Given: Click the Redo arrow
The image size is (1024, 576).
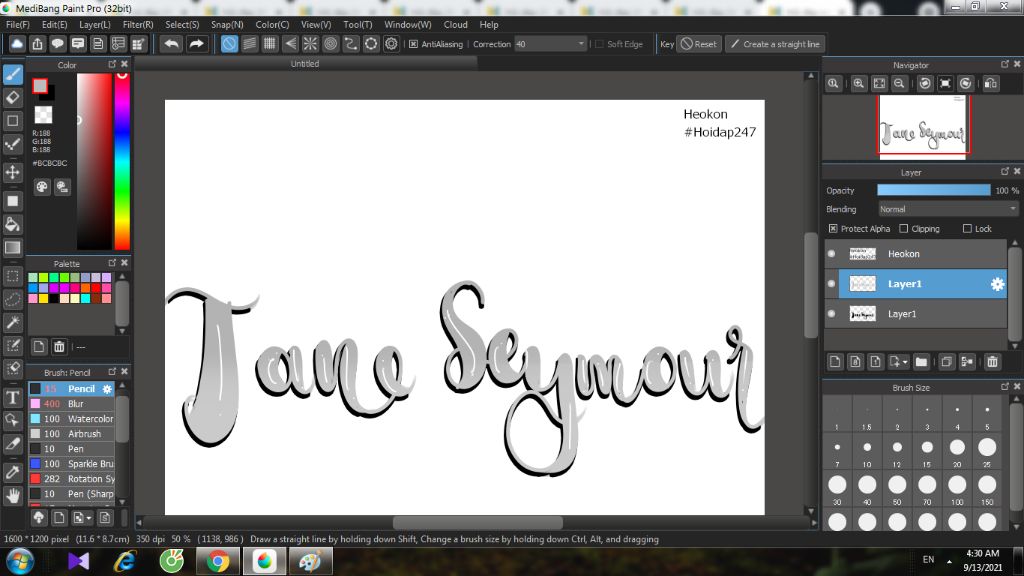Looking at the screenshot, I should tap(196, 44).
